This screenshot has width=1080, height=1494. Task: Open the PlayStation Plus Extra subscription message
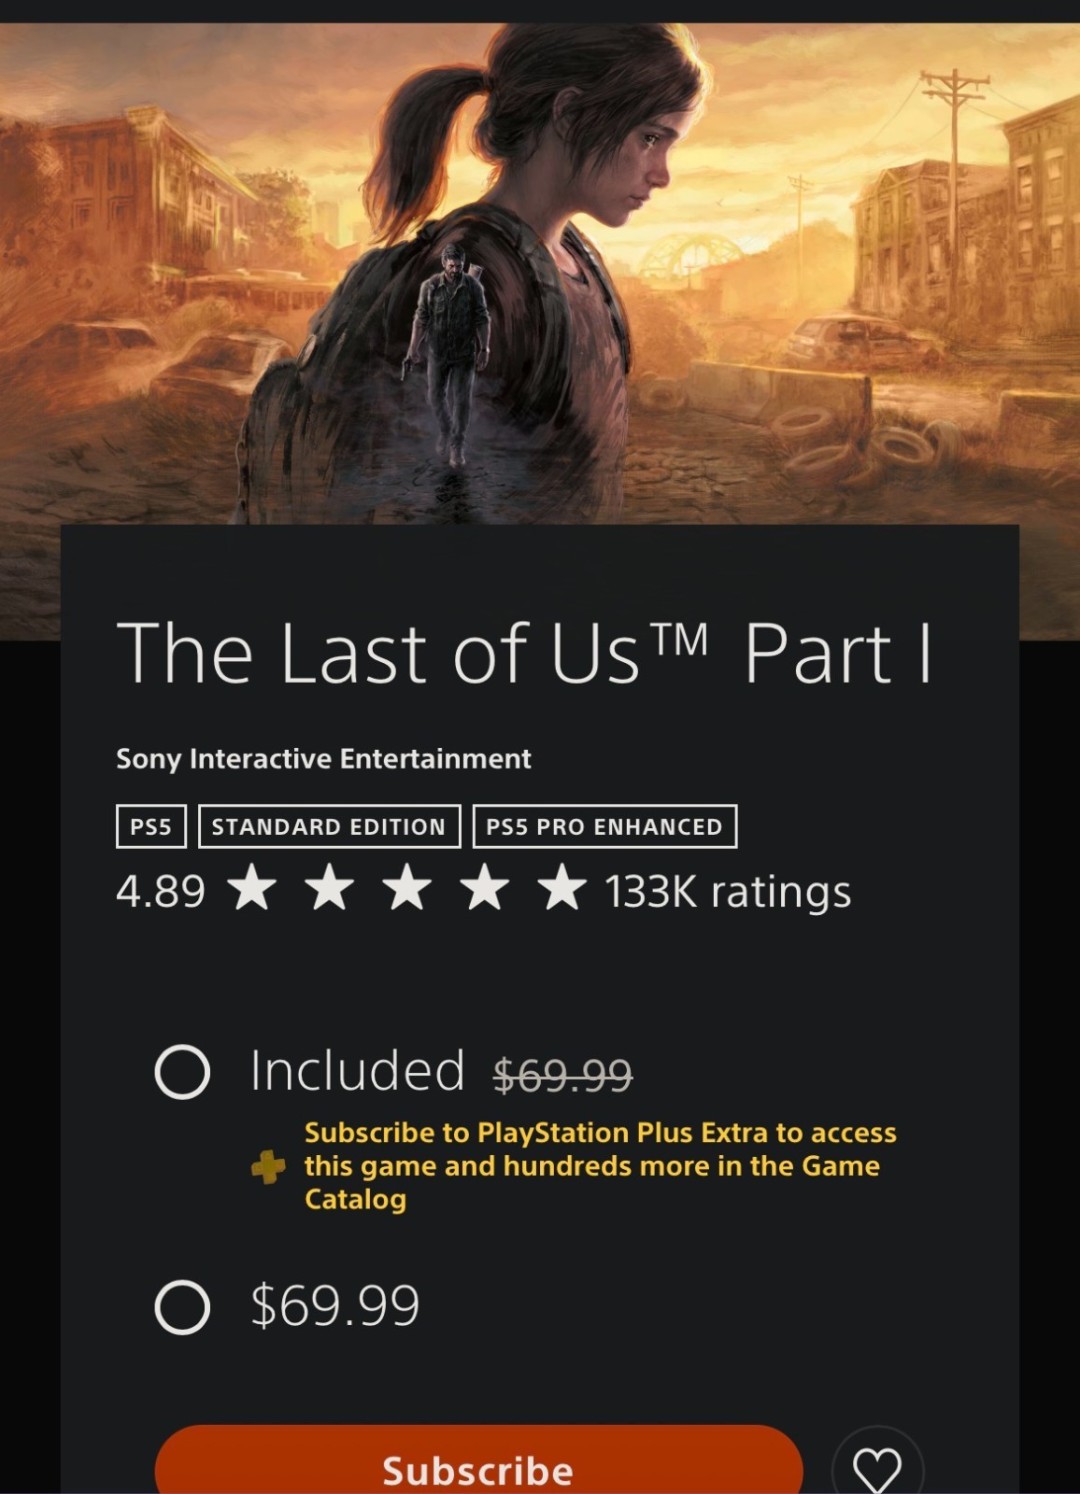[600, 1166]
